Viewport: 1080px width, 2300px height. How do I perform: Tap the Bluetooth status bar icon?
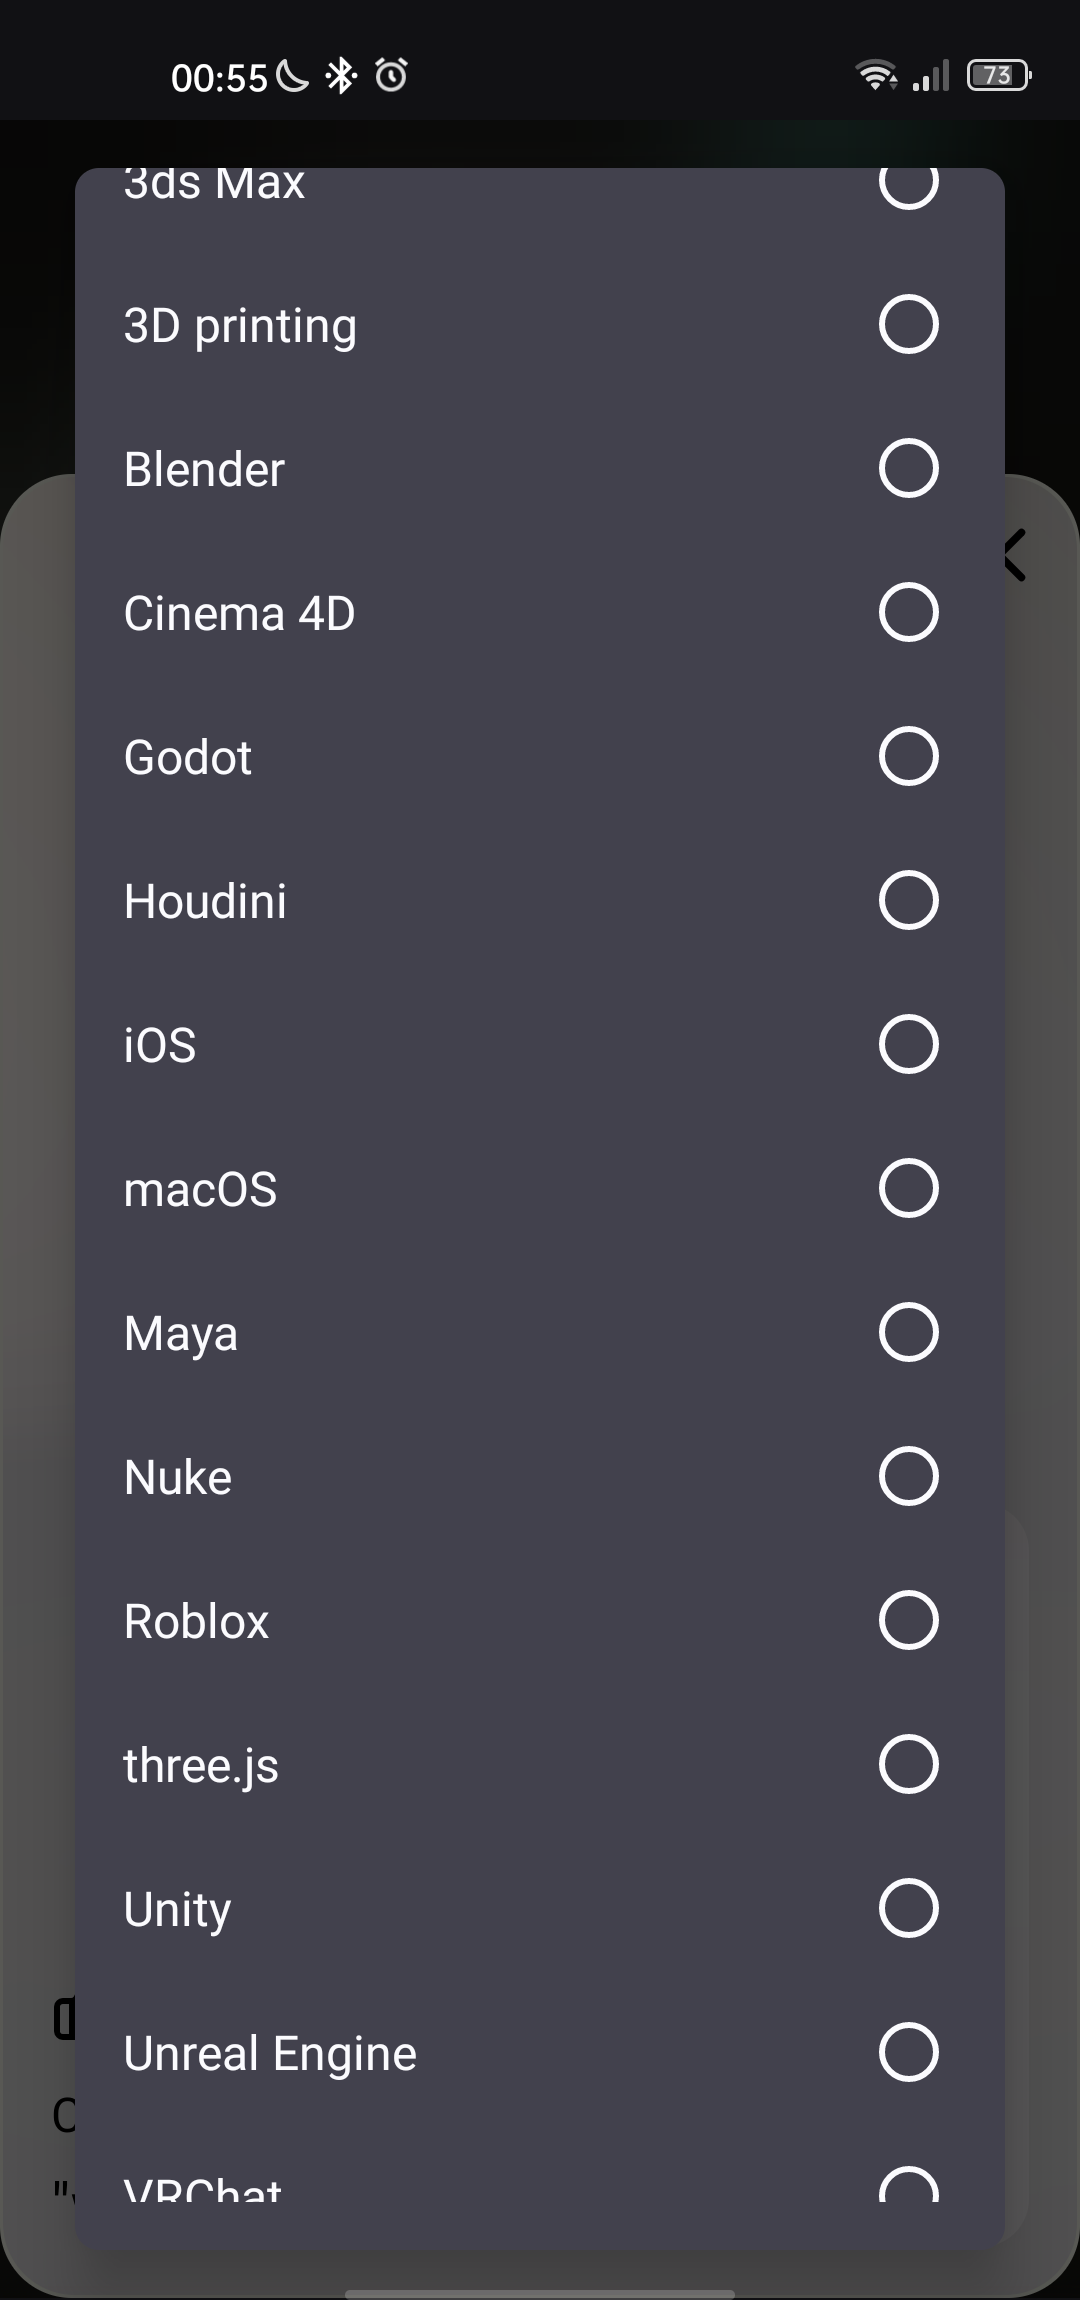(x=341, y=75)
